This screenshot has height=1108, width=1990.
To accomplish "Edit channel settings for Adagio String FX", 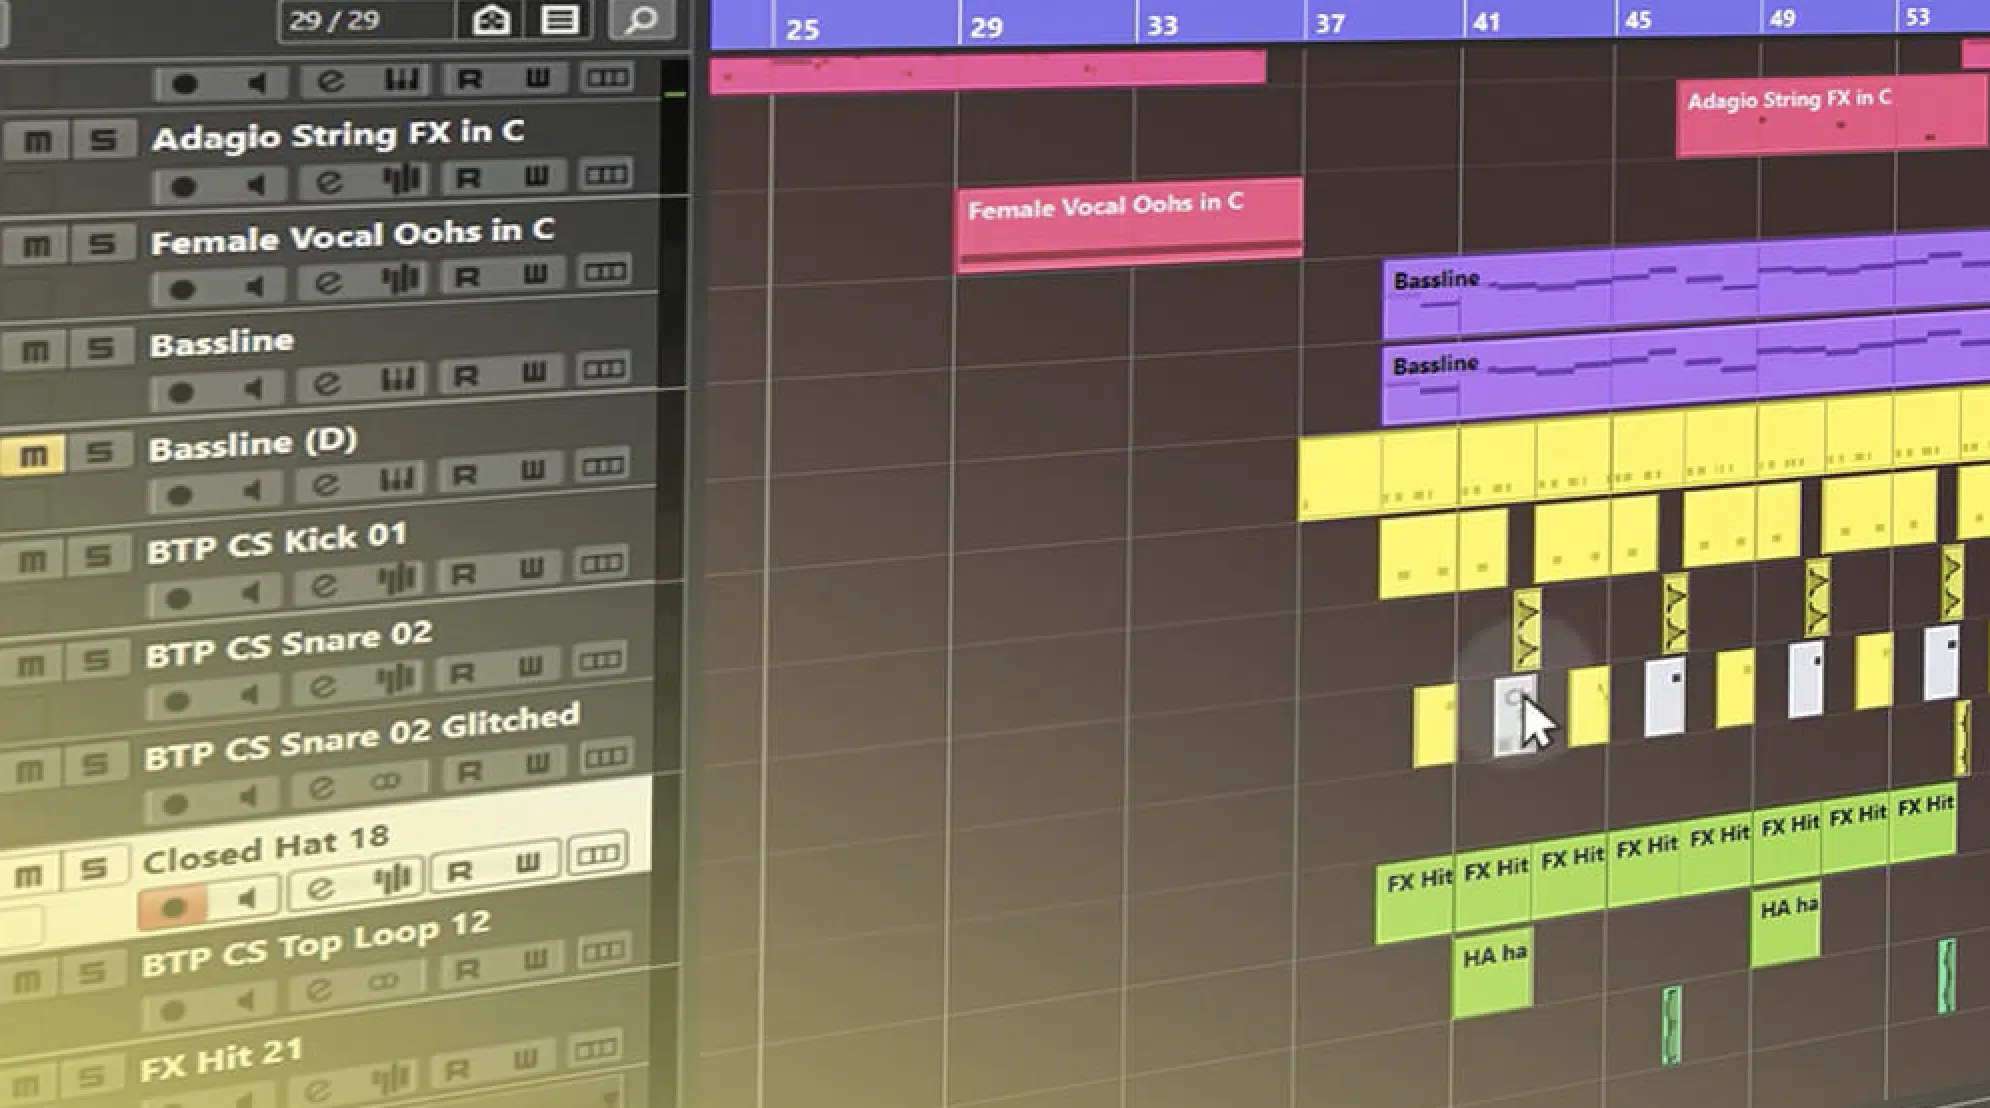I will [x=328, y=182].
